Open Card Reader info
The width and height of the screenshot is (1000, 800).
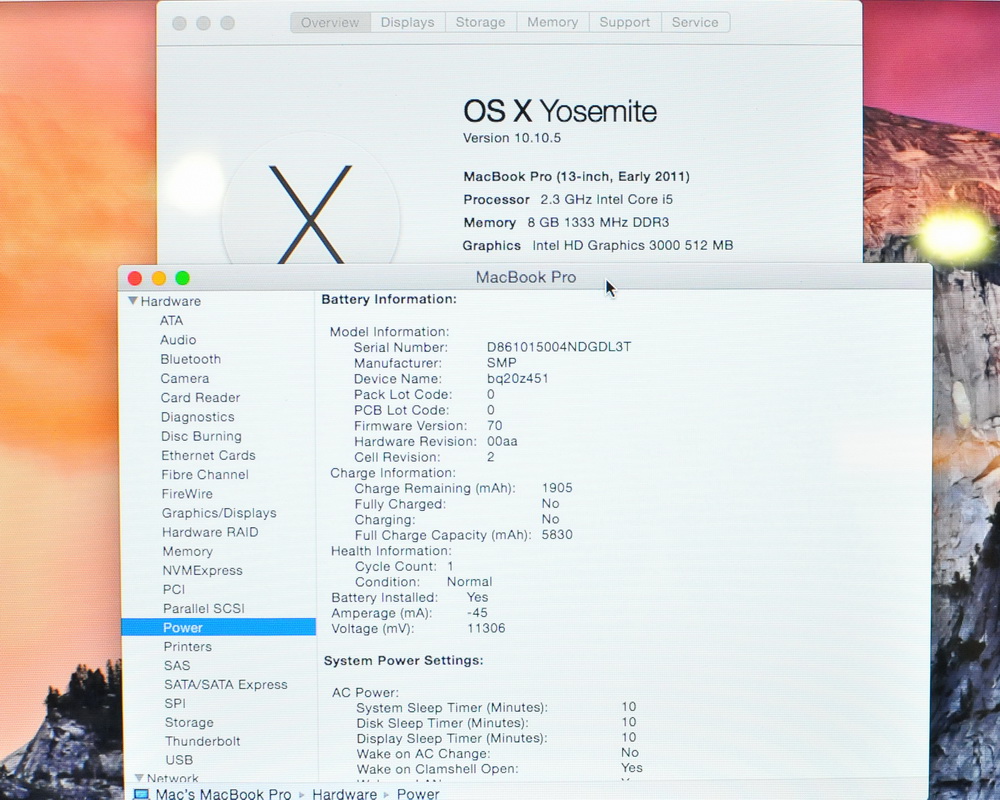(200, 397)
